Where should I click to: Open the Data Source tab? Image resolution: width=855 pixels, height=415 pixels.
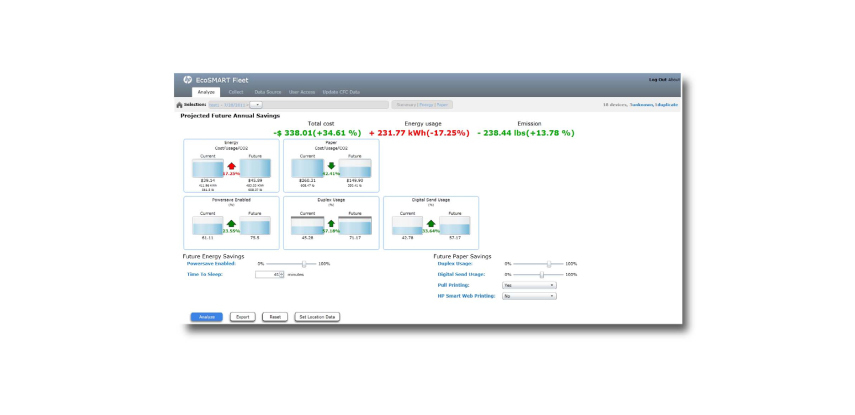coord(267,92)
